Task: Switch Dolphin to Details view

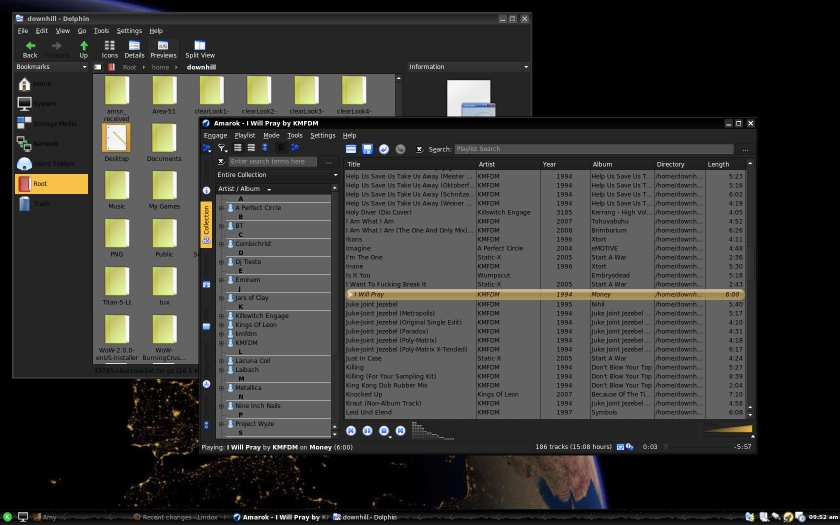Action: (134, 49)
